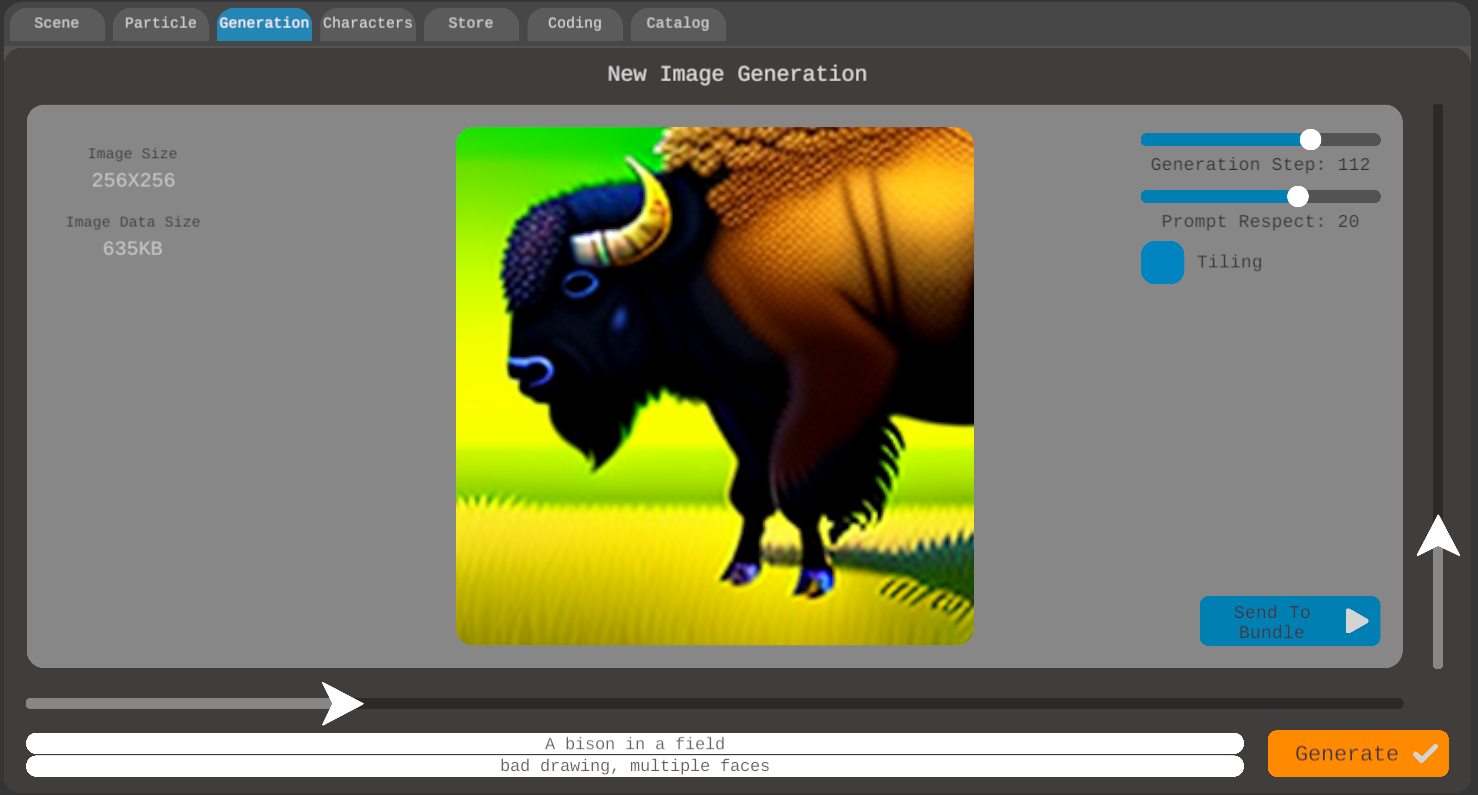1478x795 pixels.
Task: Click the Generation Step slider handle
Action: coord(1310,140)
